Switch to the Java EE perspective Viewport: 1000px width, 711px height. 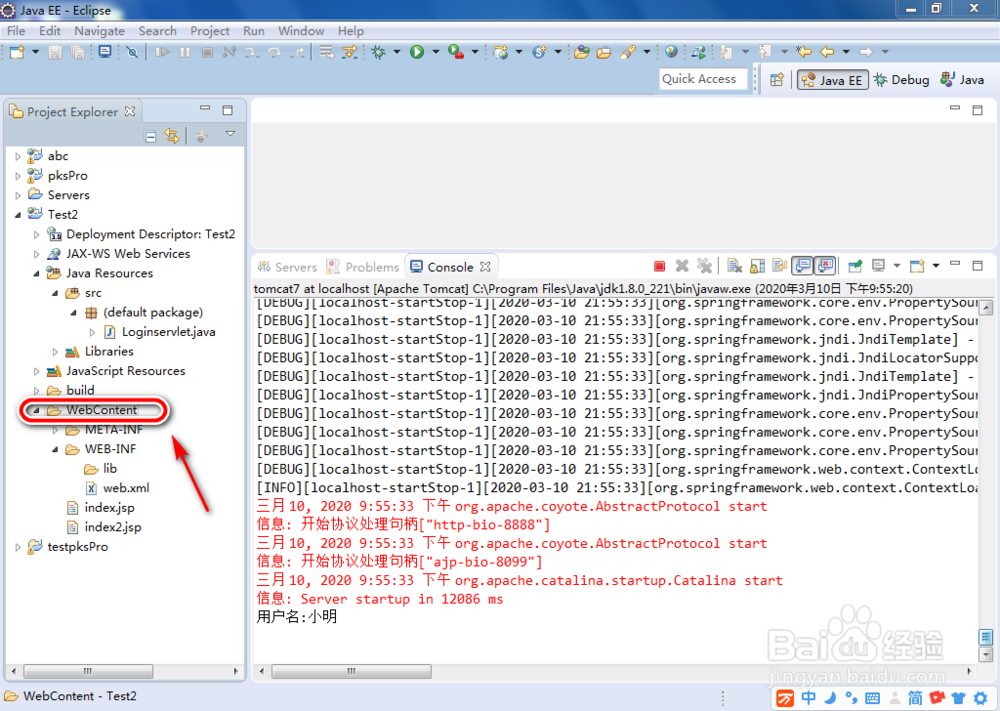(833, 80)
